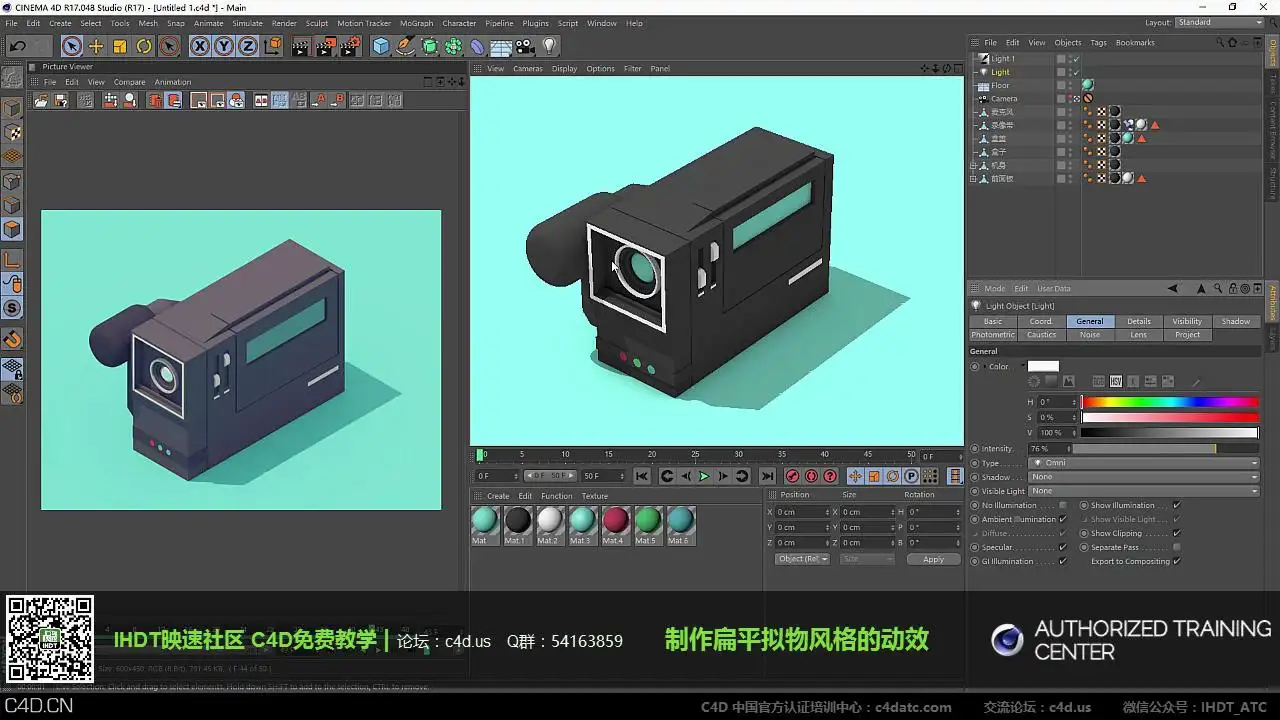Click Save As icon in Picture Viewer
The width and height of the screenshot is (1280, 720).
[x=61, y=100]
